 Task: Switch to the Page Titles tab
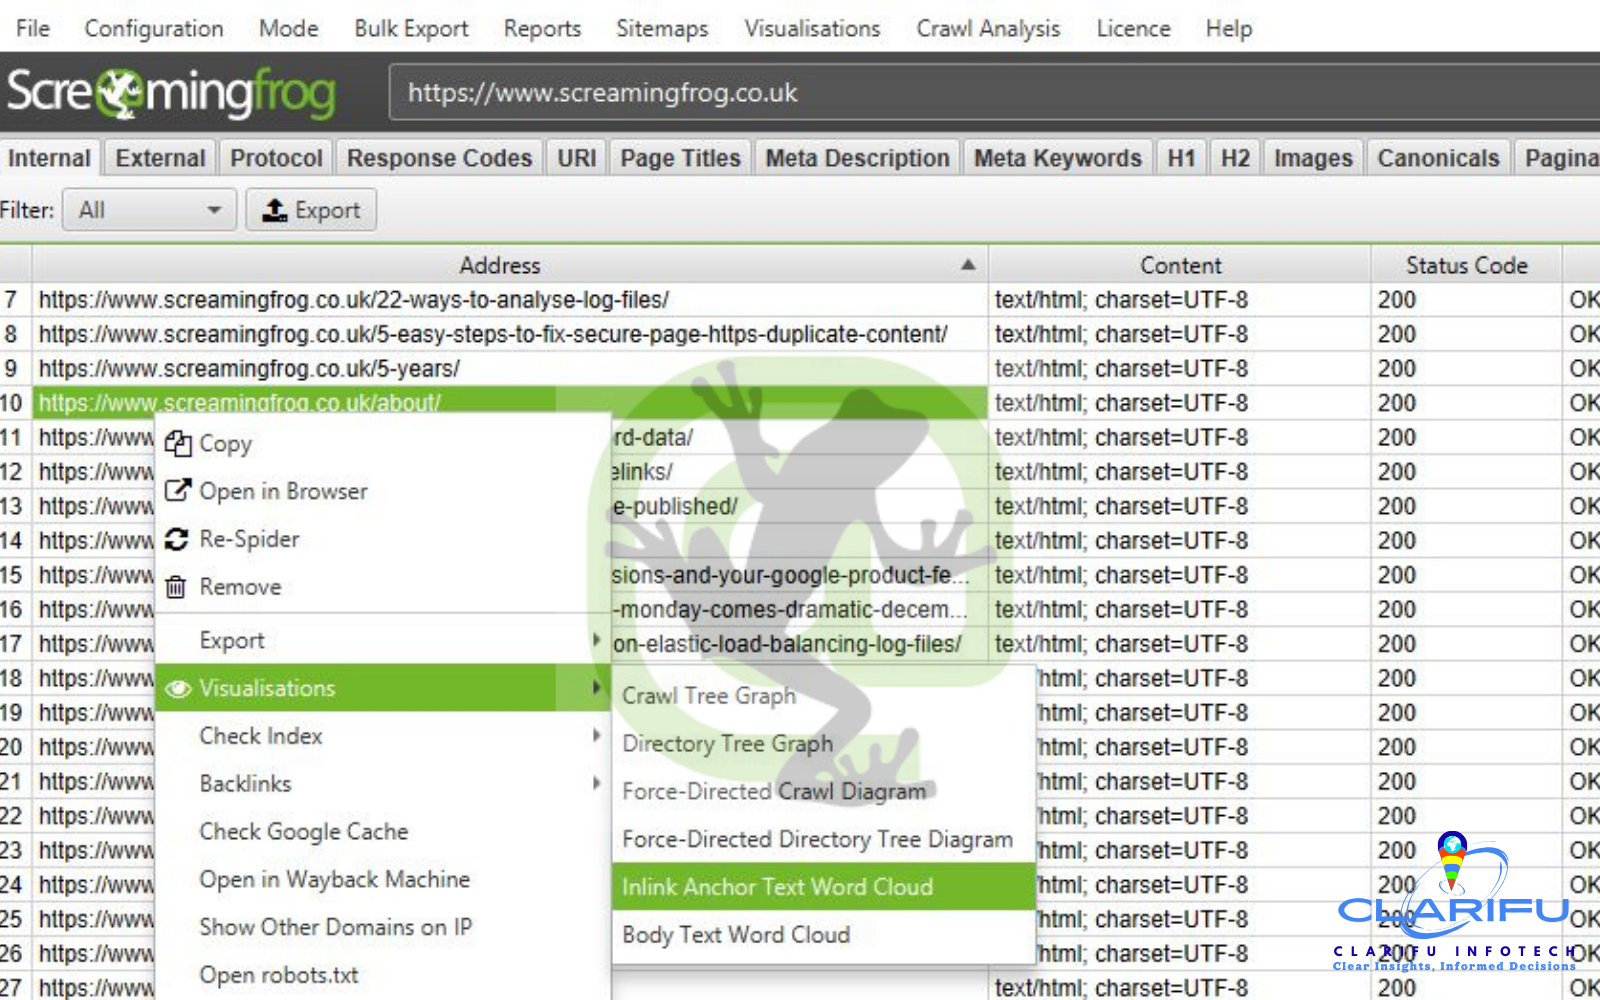tap(680, 158)
